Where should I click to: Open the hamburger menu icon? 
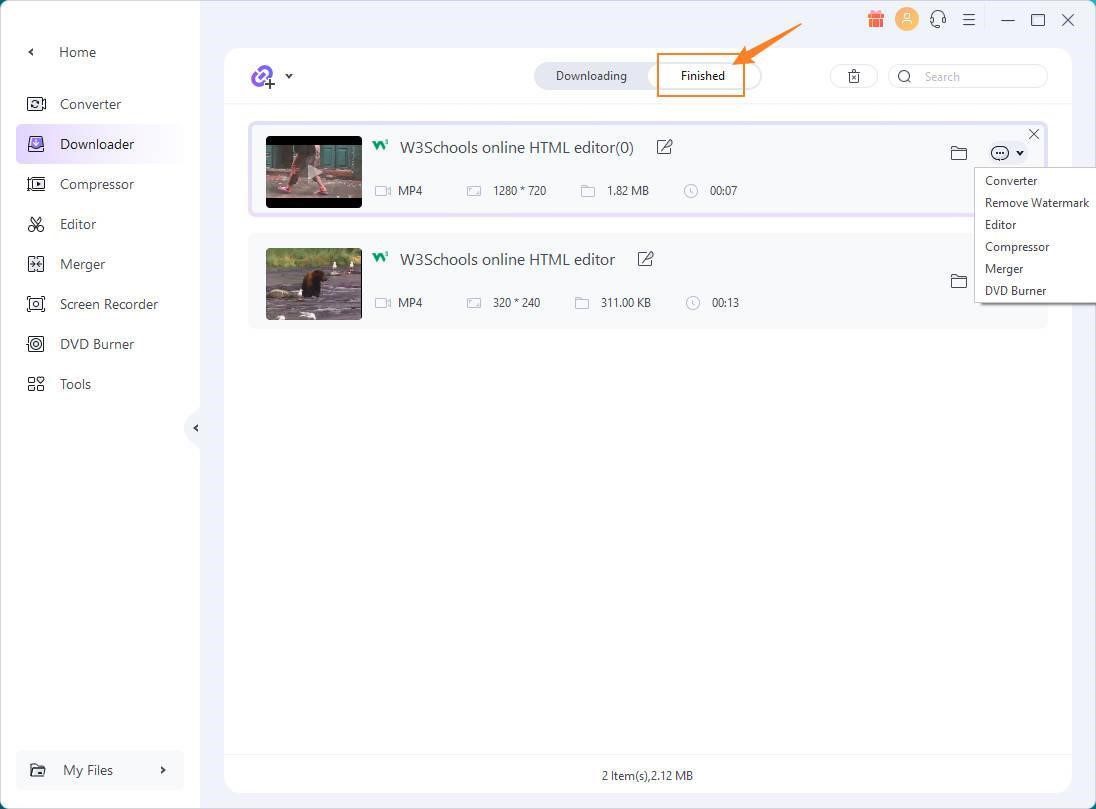(969, 19)
